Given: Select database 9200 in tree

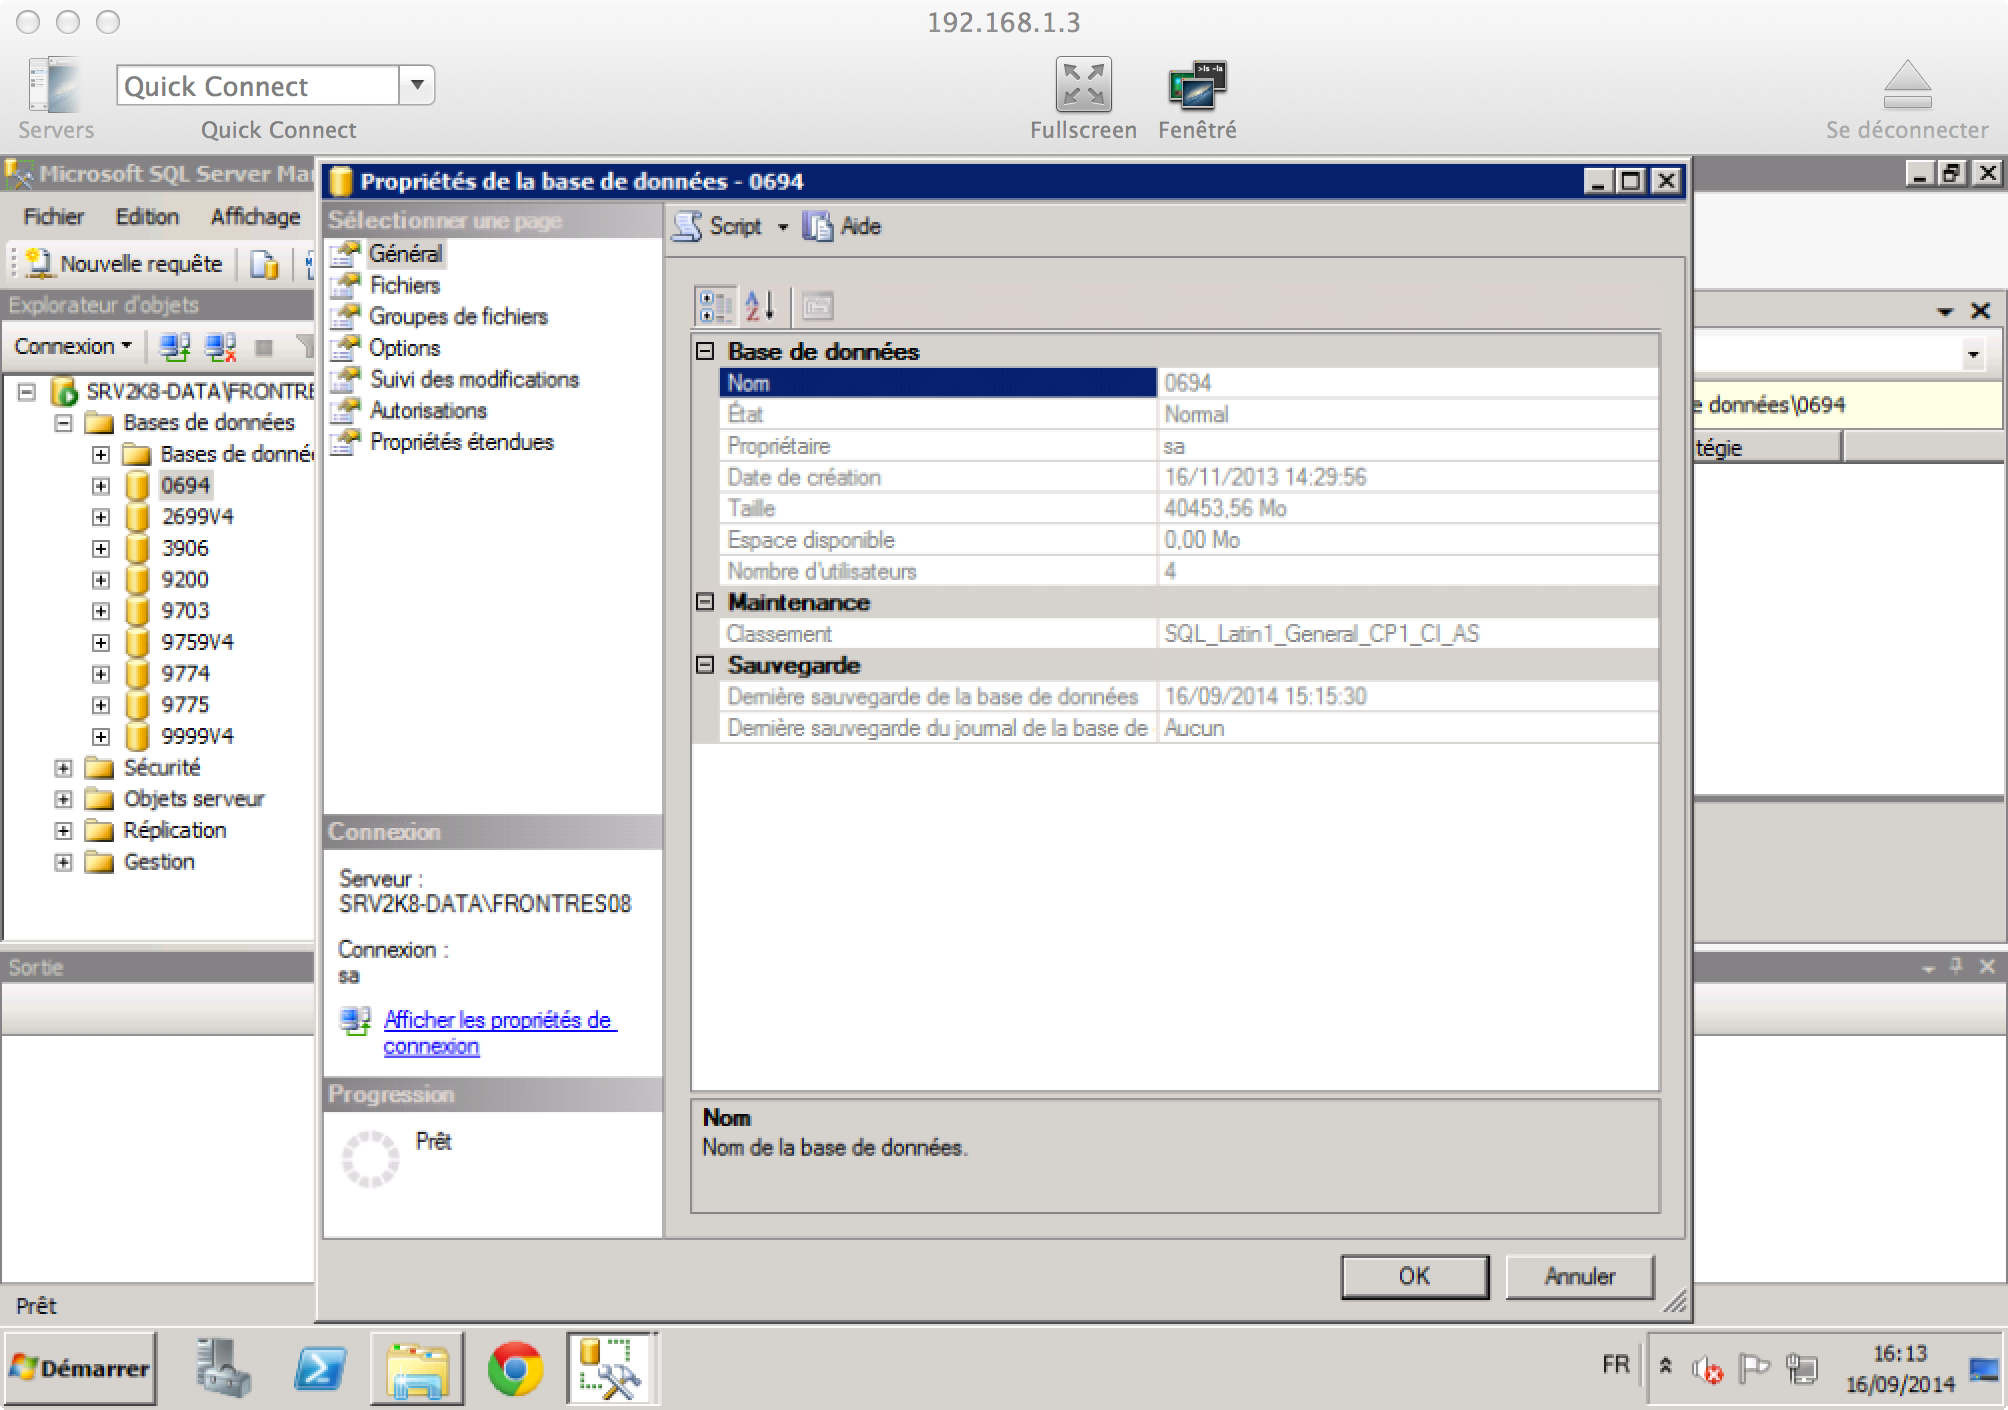Looking at the screenshot, I should (x=185, y=580).
